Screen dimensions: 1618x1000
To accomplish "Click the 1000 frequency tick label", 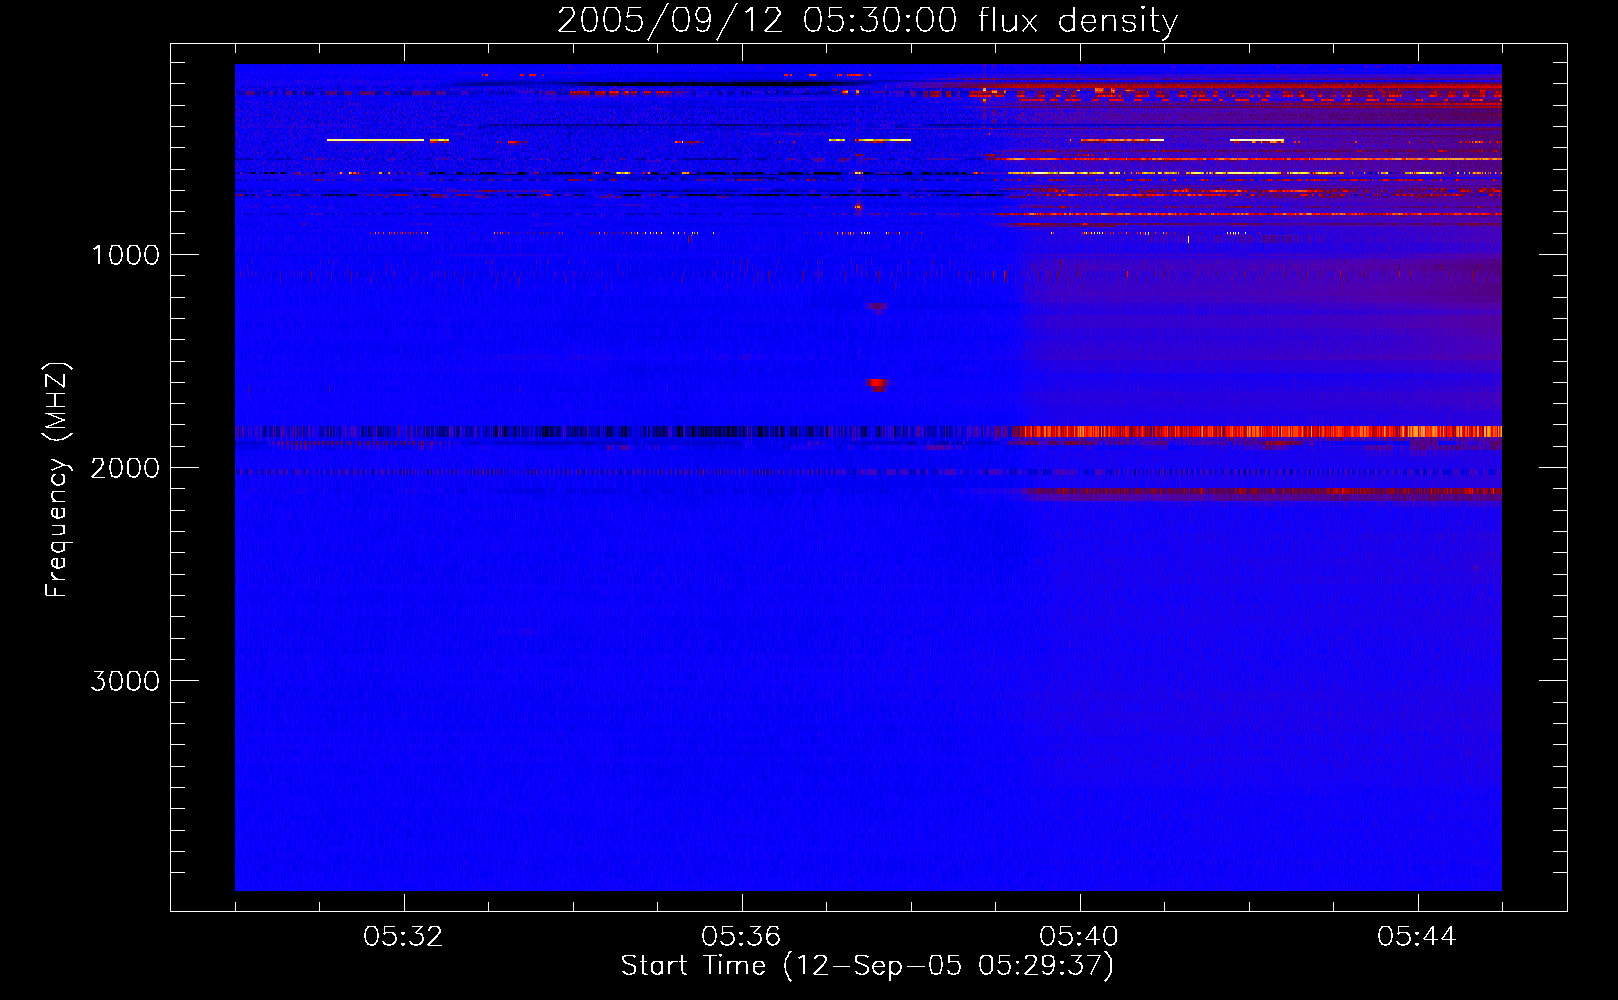I will click(125, 255).
